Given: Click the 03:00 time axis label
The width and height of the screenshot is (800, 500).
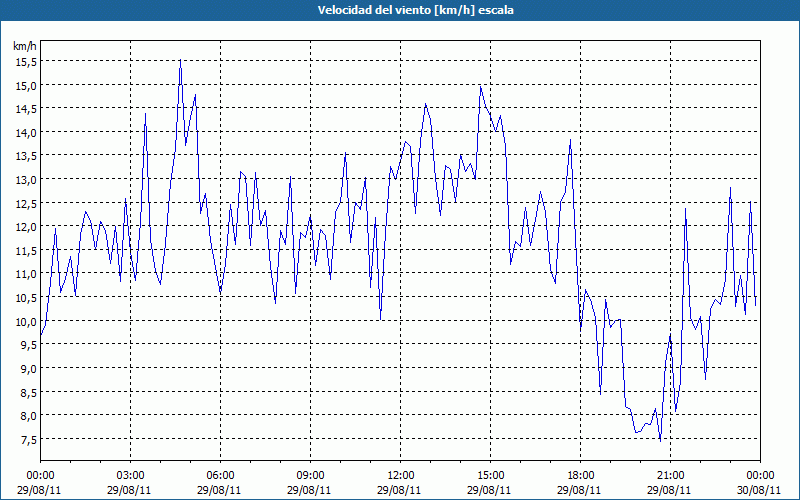Looking at the screenshot, I should pyautogui.click(x=131, y=476).
